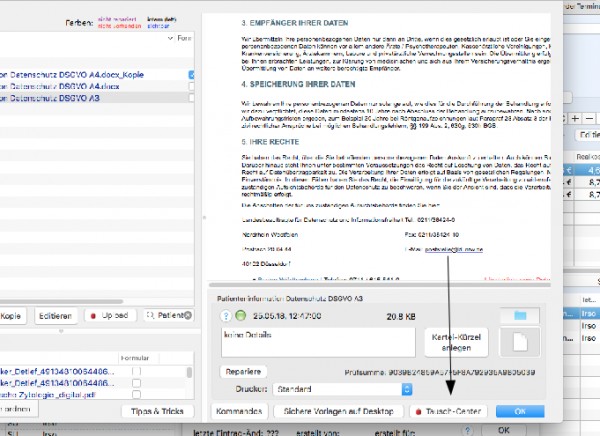This screenshot has width=600, height=436.
Task: Click into the keine Details text field
Action: coord(318,342)
